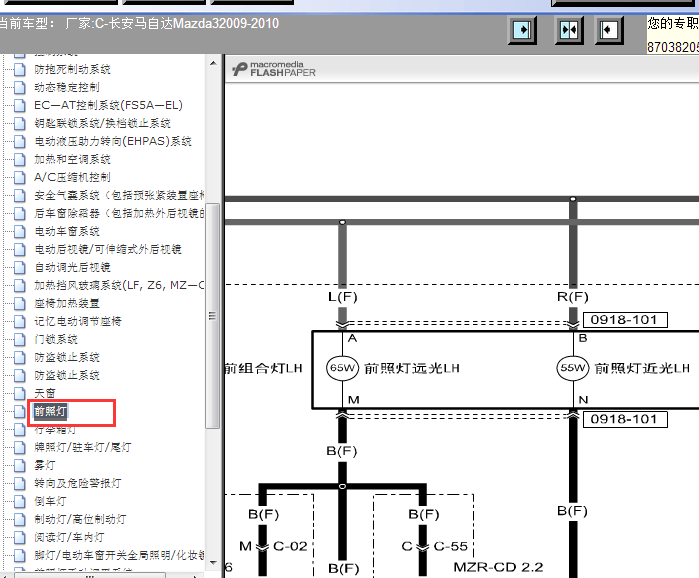The image size is (699, 578).
Task: Select 加热和空调系统 entry
Action: (x=72, y=159)
